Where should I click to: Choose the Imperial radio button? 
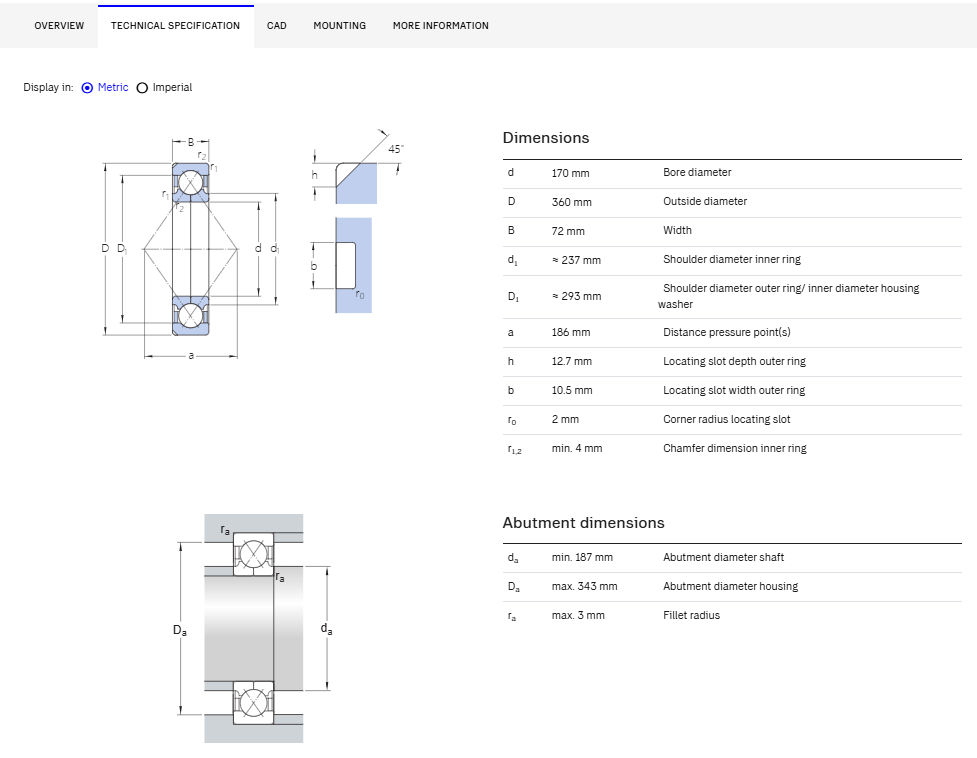coord(142,88)
